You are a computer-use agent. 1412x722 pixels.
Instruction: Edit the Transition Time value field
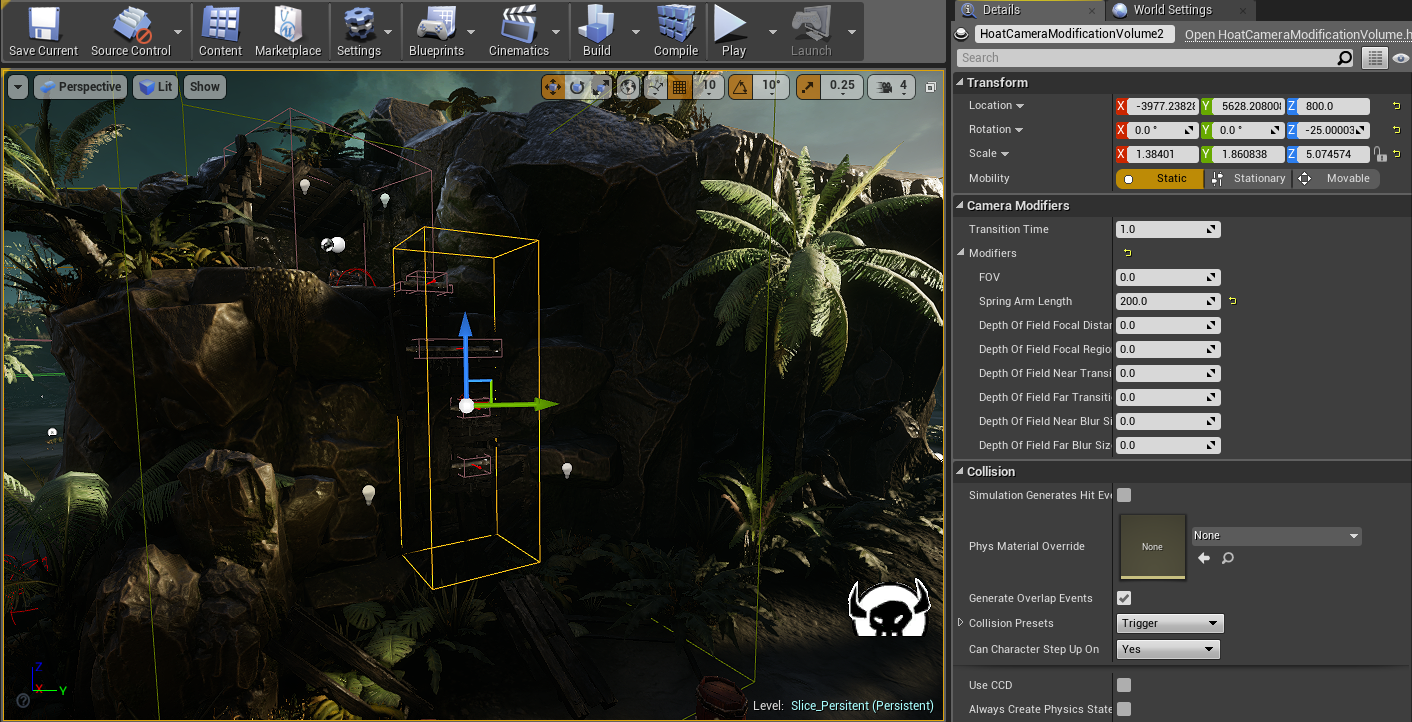[1163, 229]
